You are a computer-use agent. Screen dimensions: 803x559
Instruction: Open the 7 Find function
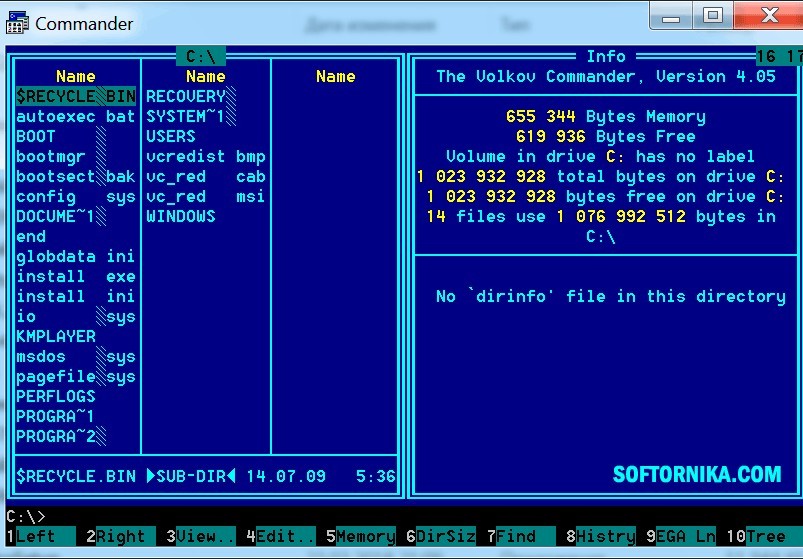[520, 536]
